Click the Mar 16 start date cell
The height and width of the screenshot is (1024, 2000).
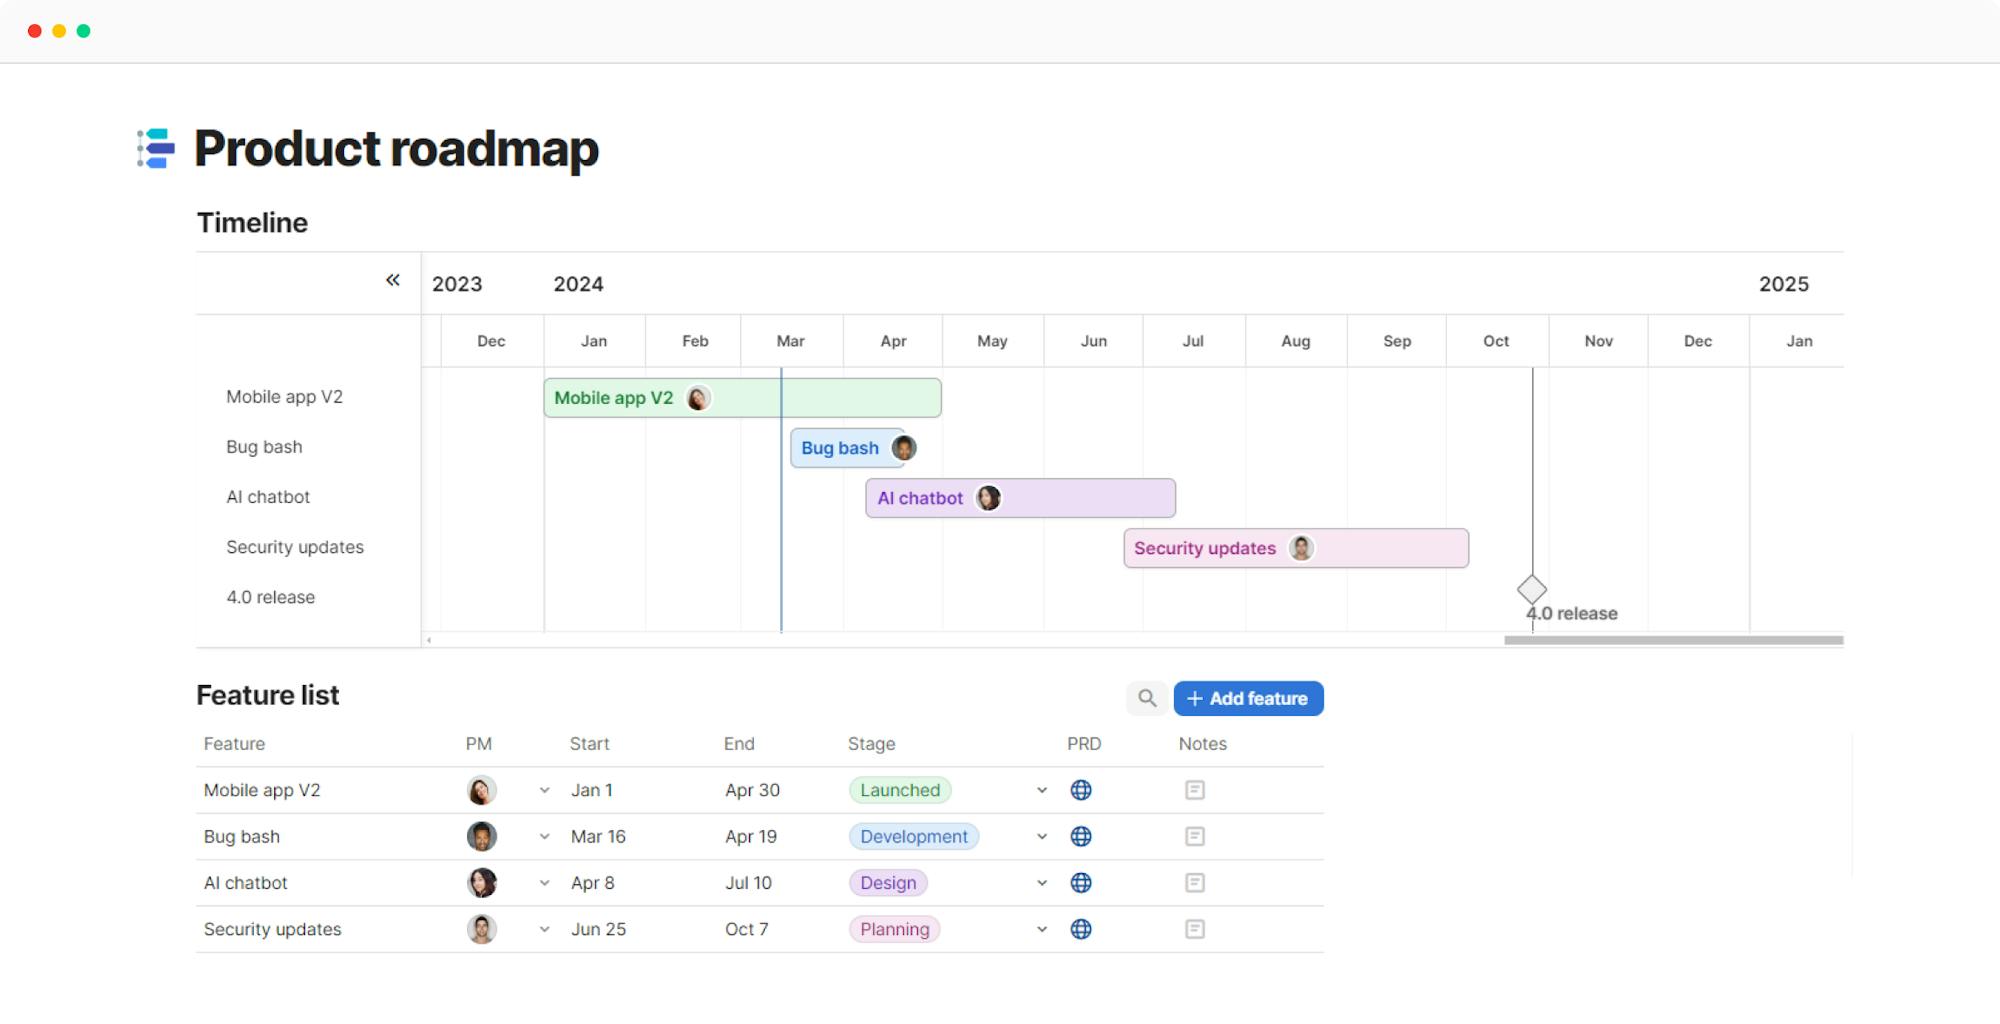coord(598,836)
